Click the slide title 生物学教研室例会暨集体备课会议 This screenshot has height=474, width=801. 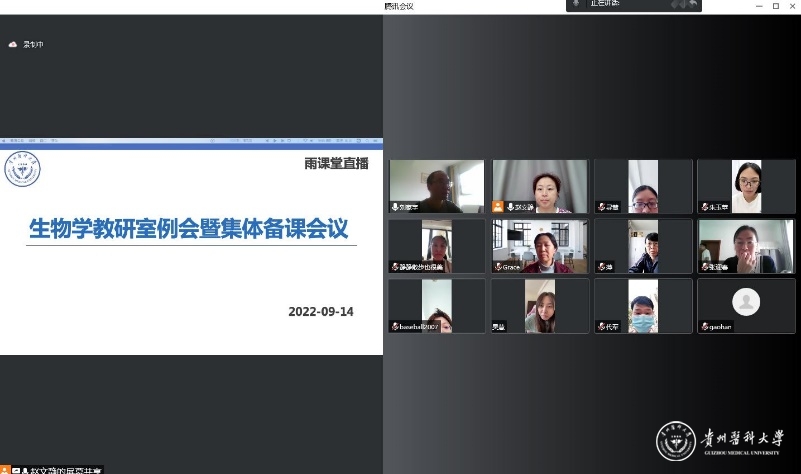189,229
